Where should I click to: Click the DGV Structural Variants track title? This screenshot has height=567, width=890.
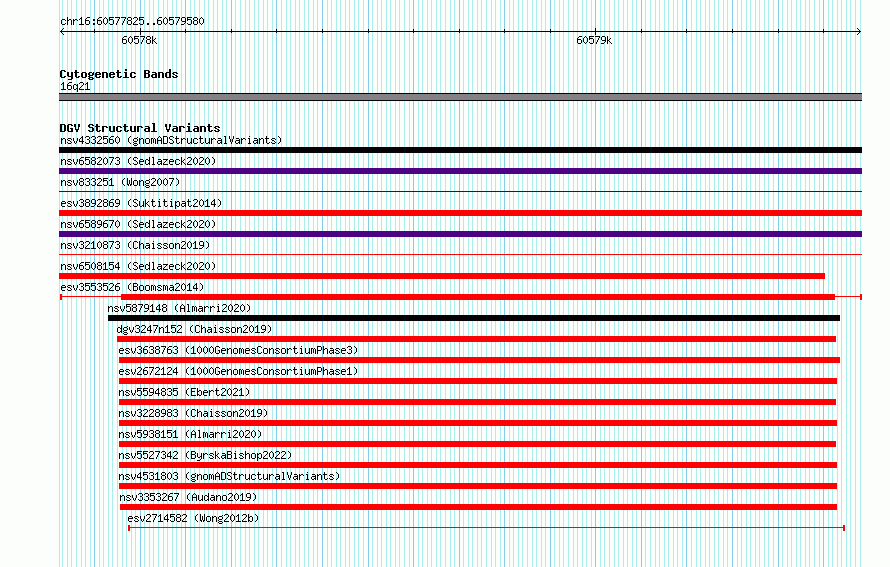(x=140, y=128)
